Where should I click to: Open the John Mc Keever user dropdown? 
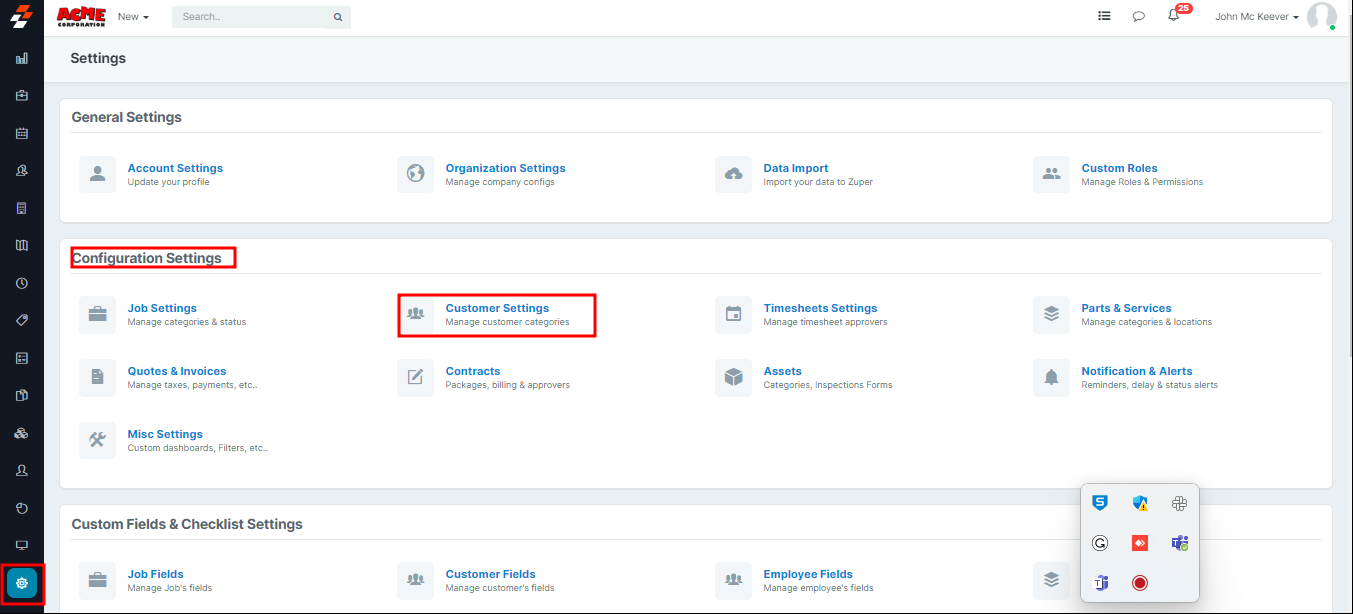pos(1256,17)
